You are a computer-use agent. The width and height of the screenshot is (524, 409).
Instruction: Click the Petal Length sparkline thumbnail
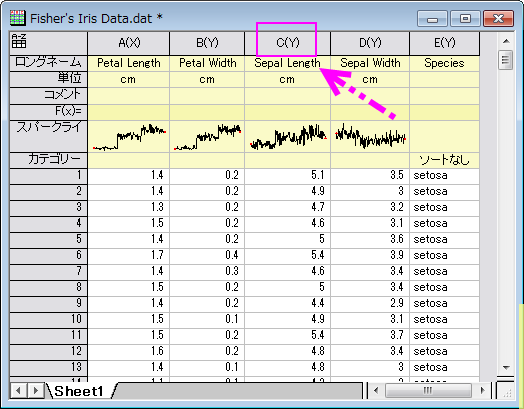(x=129, y=136)
